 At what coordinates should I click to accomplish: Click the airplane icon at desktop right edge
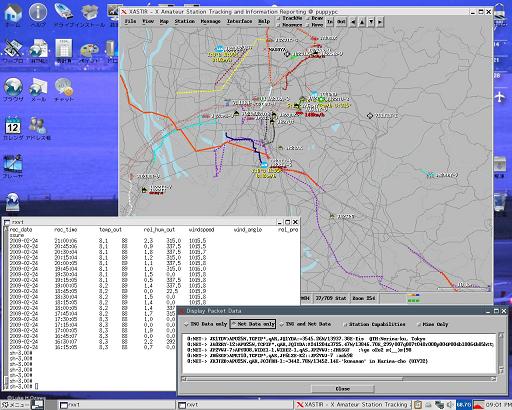(x=500, y=97)
